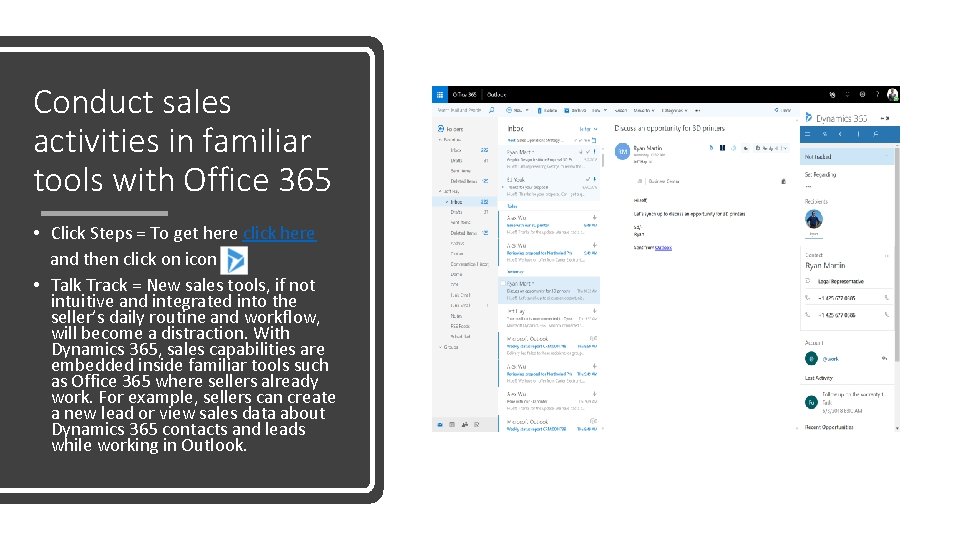Open the Dynamics 365 pane hamburger menu
Screen dimensions: 960x540
808,134
